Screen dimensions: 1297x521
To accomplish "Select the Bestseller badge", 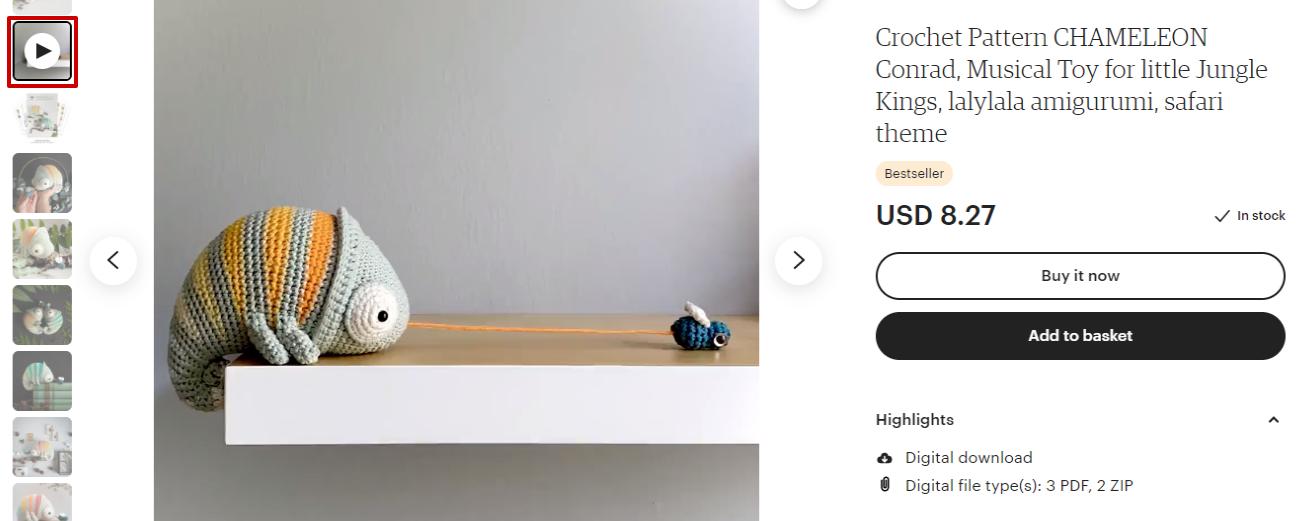I will [914, 174].
